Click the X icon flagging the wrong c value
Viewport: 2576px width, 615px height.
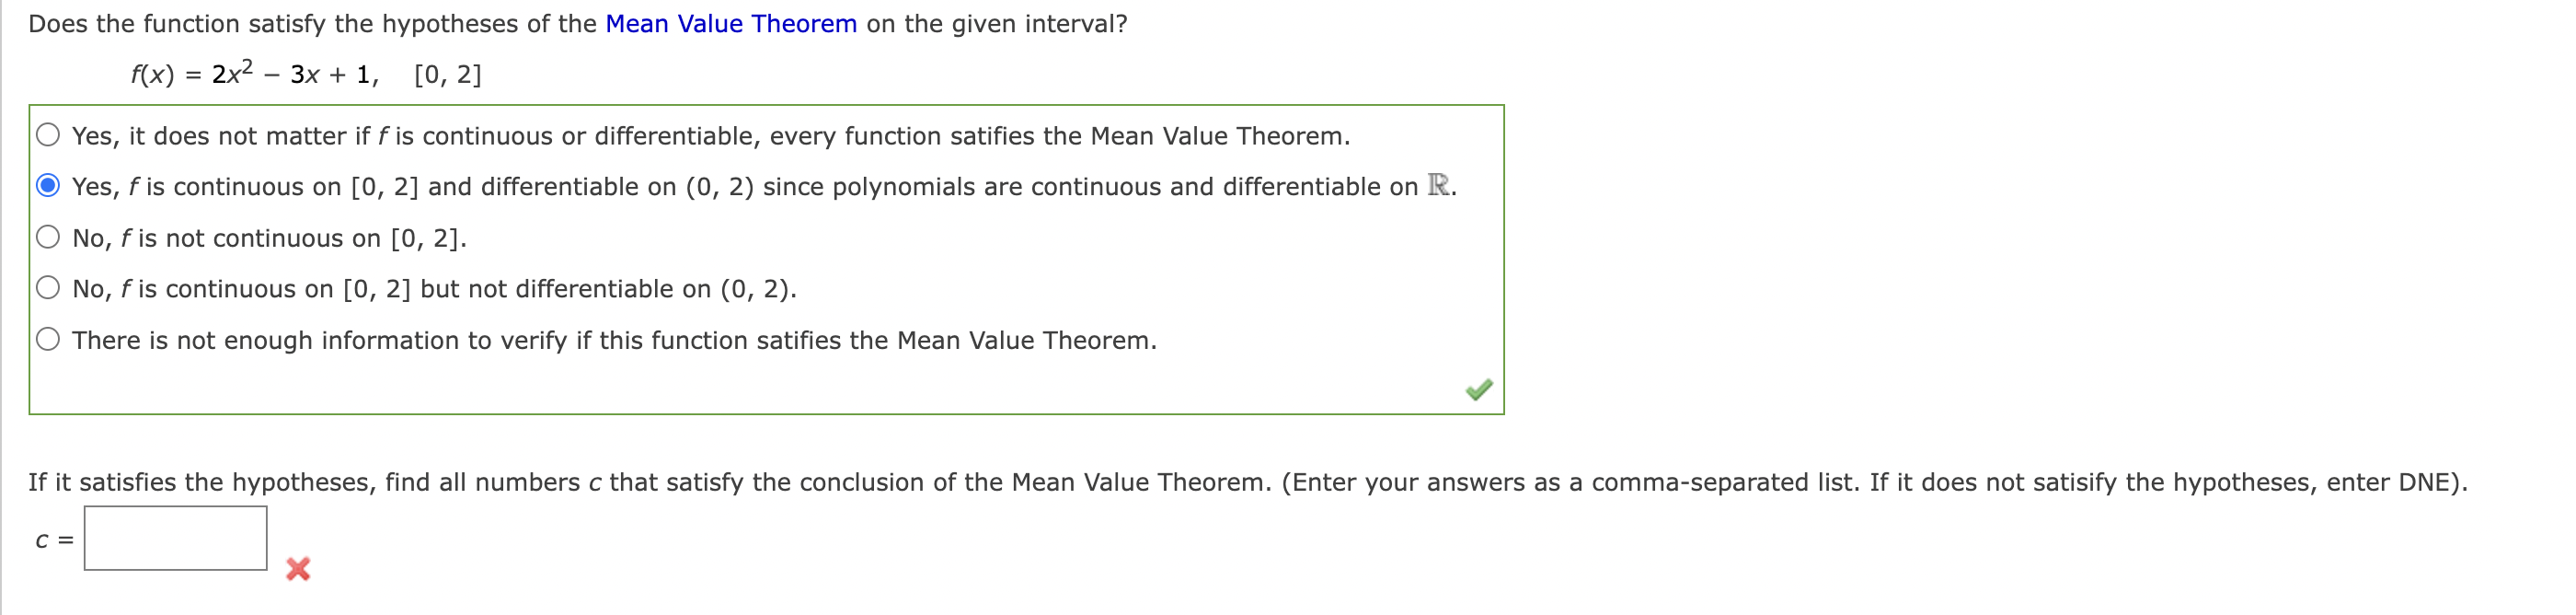click(x=296, y=572)
